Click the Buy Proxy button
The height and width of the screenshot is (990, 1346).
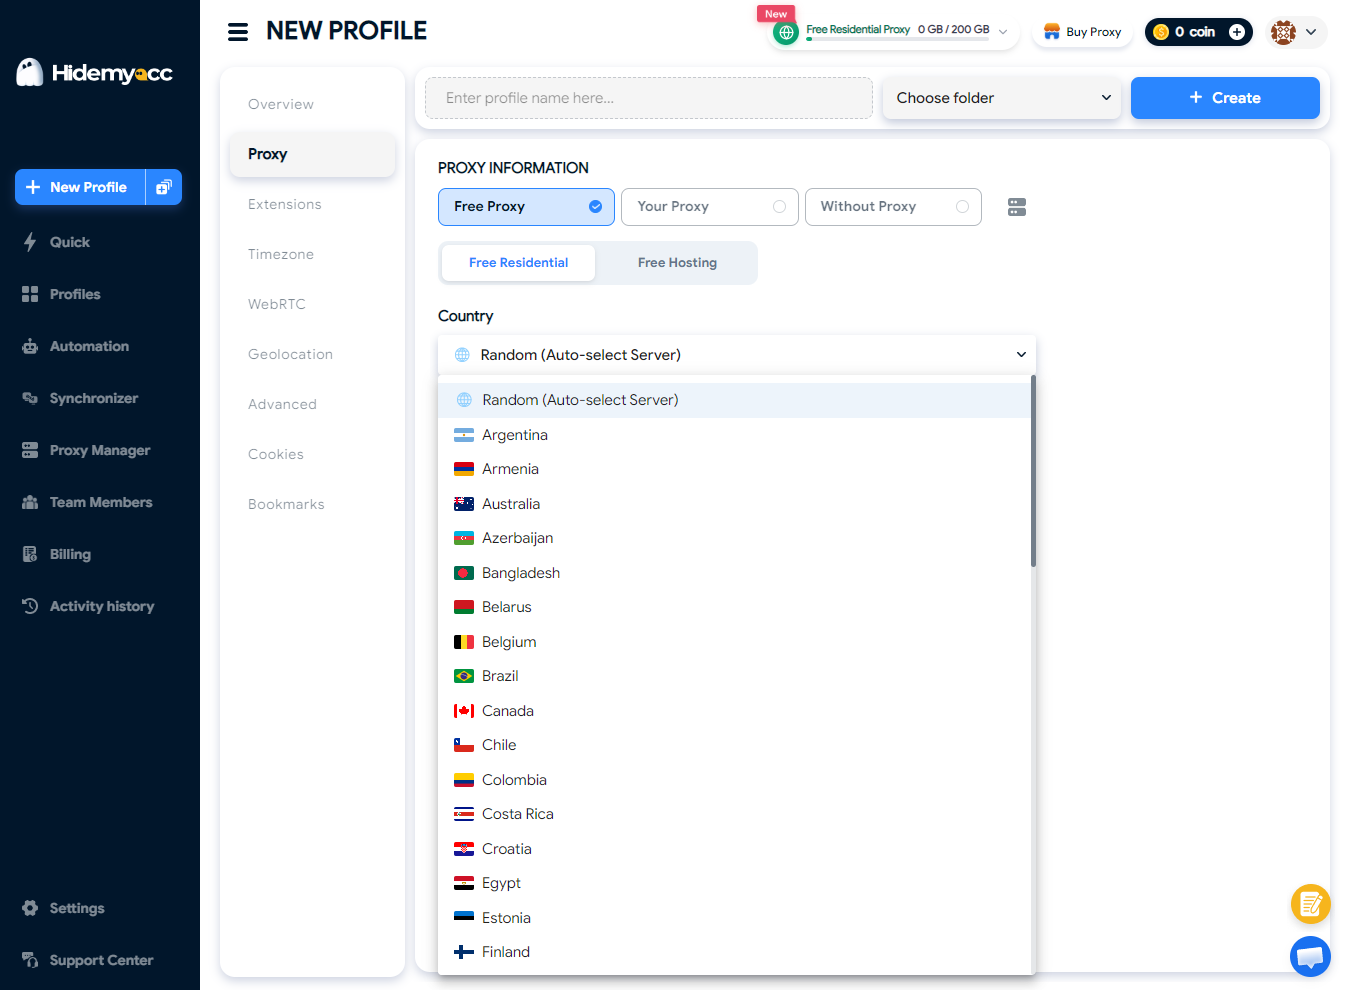tap(1082, 32)
